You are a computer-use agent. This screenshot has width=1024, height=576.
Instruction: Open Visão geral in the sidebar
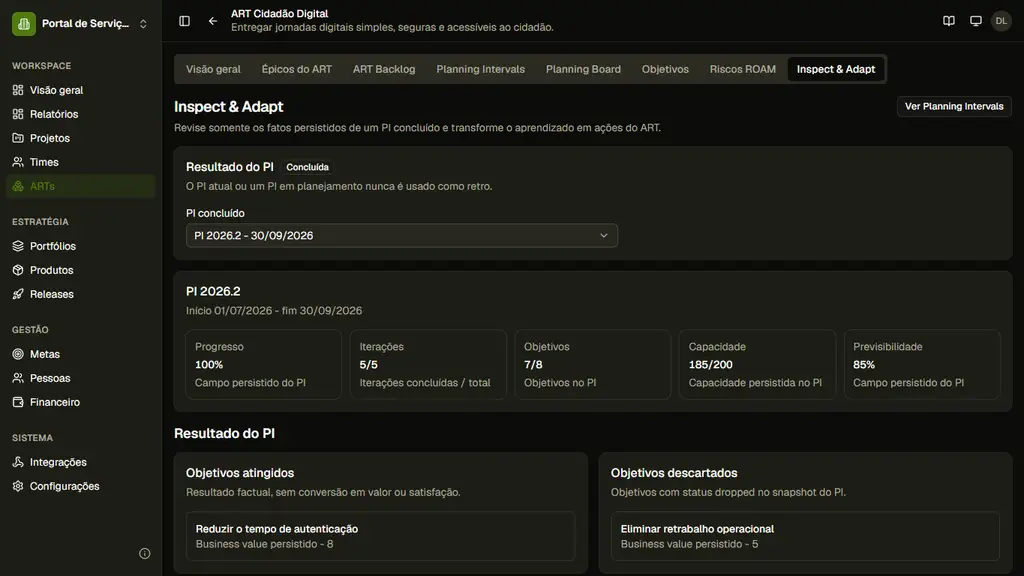pos(81,90)
